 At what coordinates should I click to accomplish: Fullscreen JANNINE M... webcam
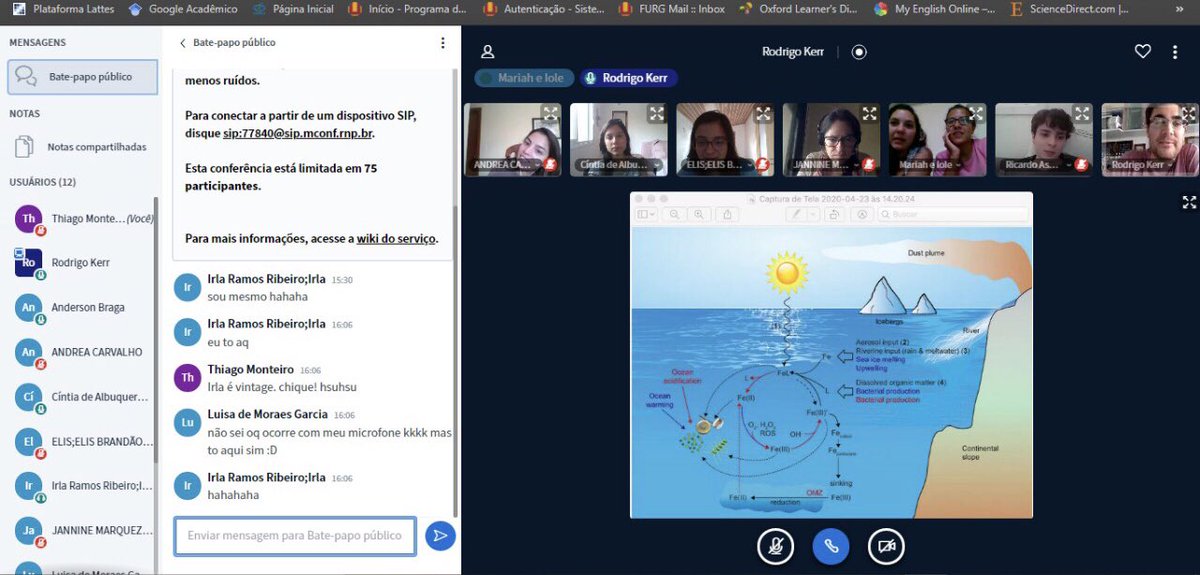(x=869, y=113)
